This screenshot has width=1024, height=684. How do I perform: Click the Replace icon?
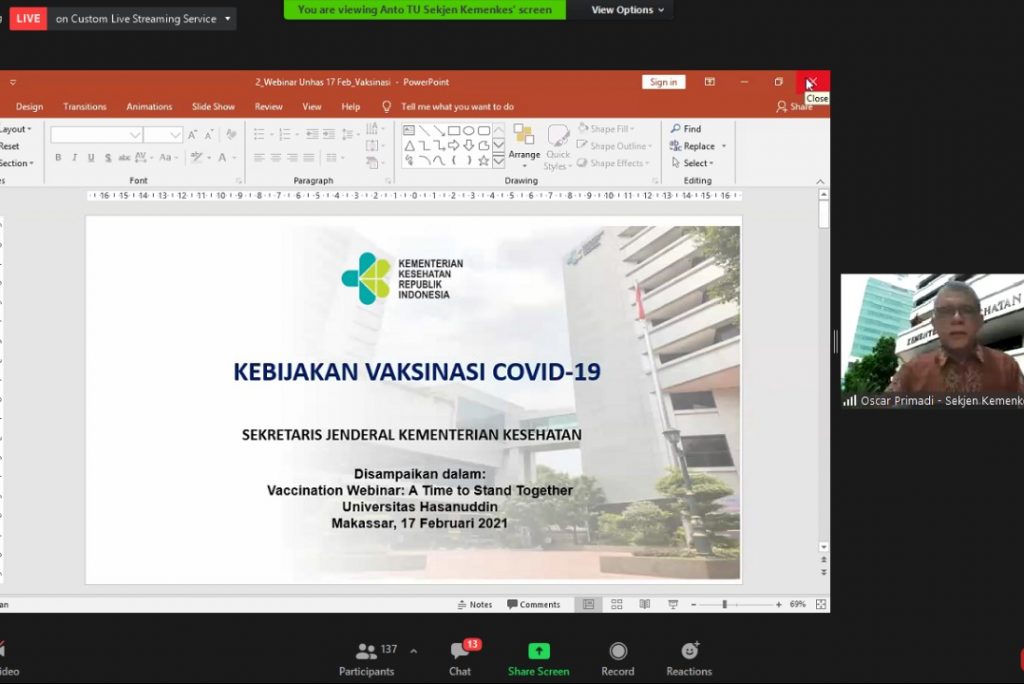pos(696,146)
